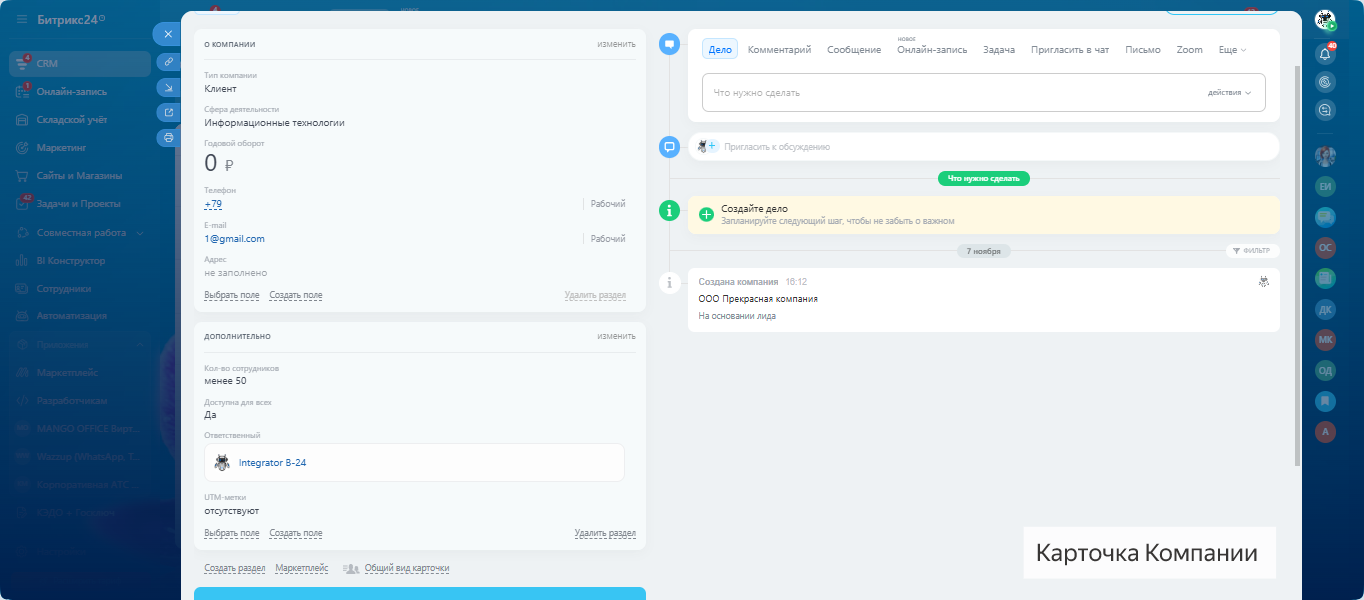Switch to Пригласить в чат tab
Image resolution: width=1364 pixels, height=600 pixels.
pyautogui.click(x=1070, y=50)
